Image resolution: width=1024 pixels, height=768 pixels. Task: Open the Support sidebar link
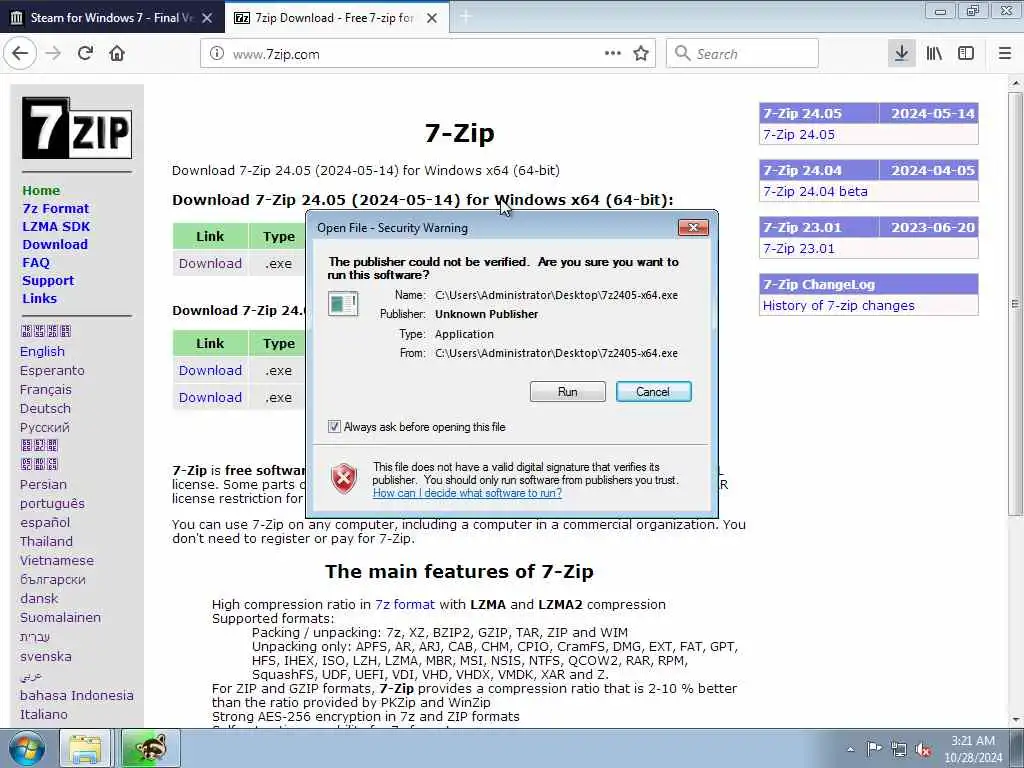(48, 281)
